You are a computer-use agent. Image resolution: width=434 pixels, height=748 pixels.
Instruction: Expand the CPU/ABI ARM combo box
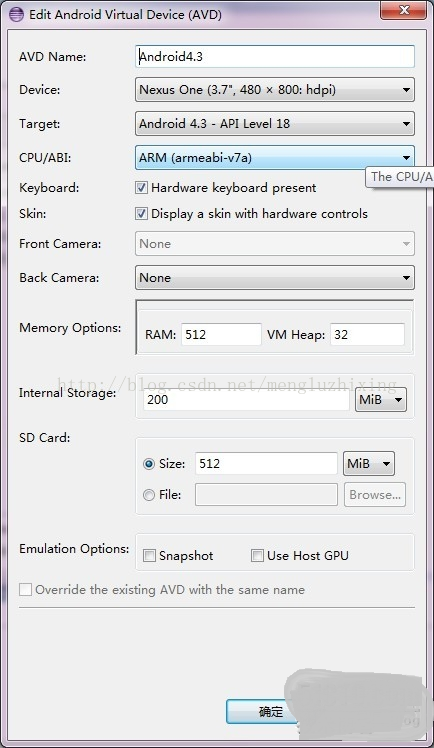coord(275,157)
